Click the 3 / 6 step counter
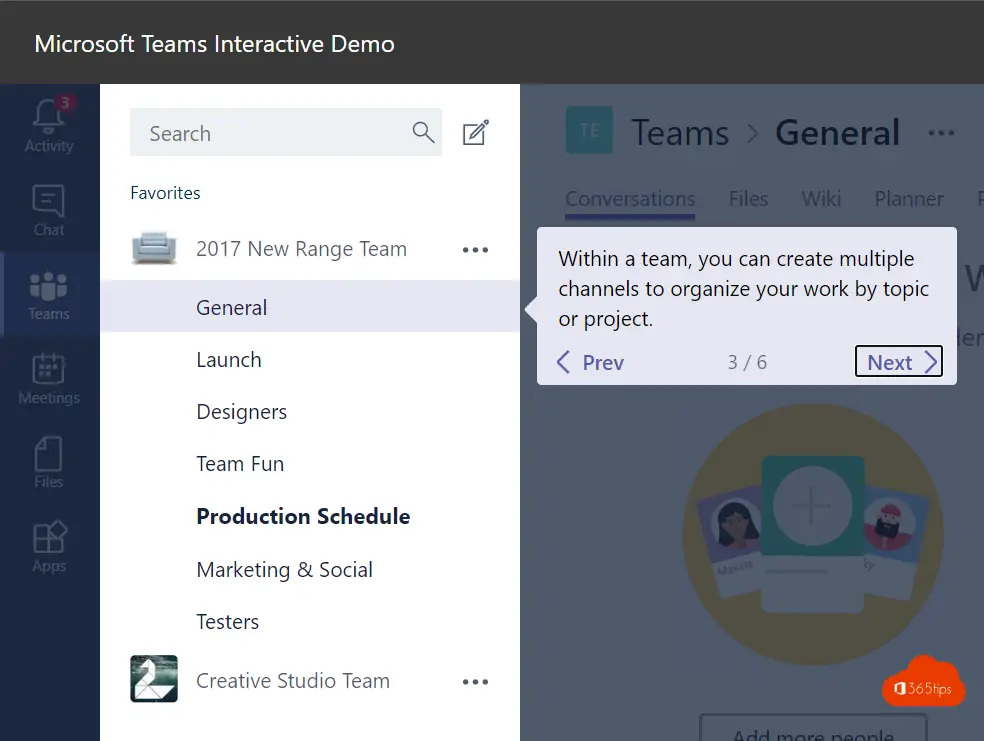Image resolution: width=984 pixels, height=741 pixels. [x=747, y=362]
